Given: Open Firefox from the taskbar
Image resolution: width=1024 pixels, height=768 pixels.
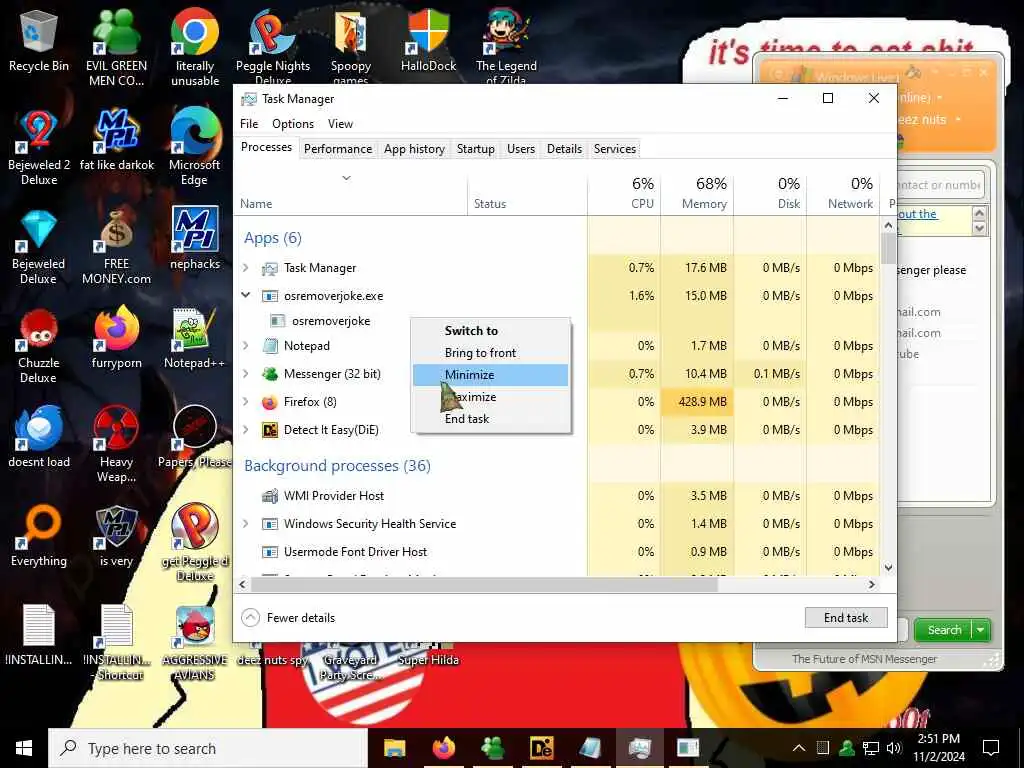Looking at the screenshot, I should [x=443, y=748].
